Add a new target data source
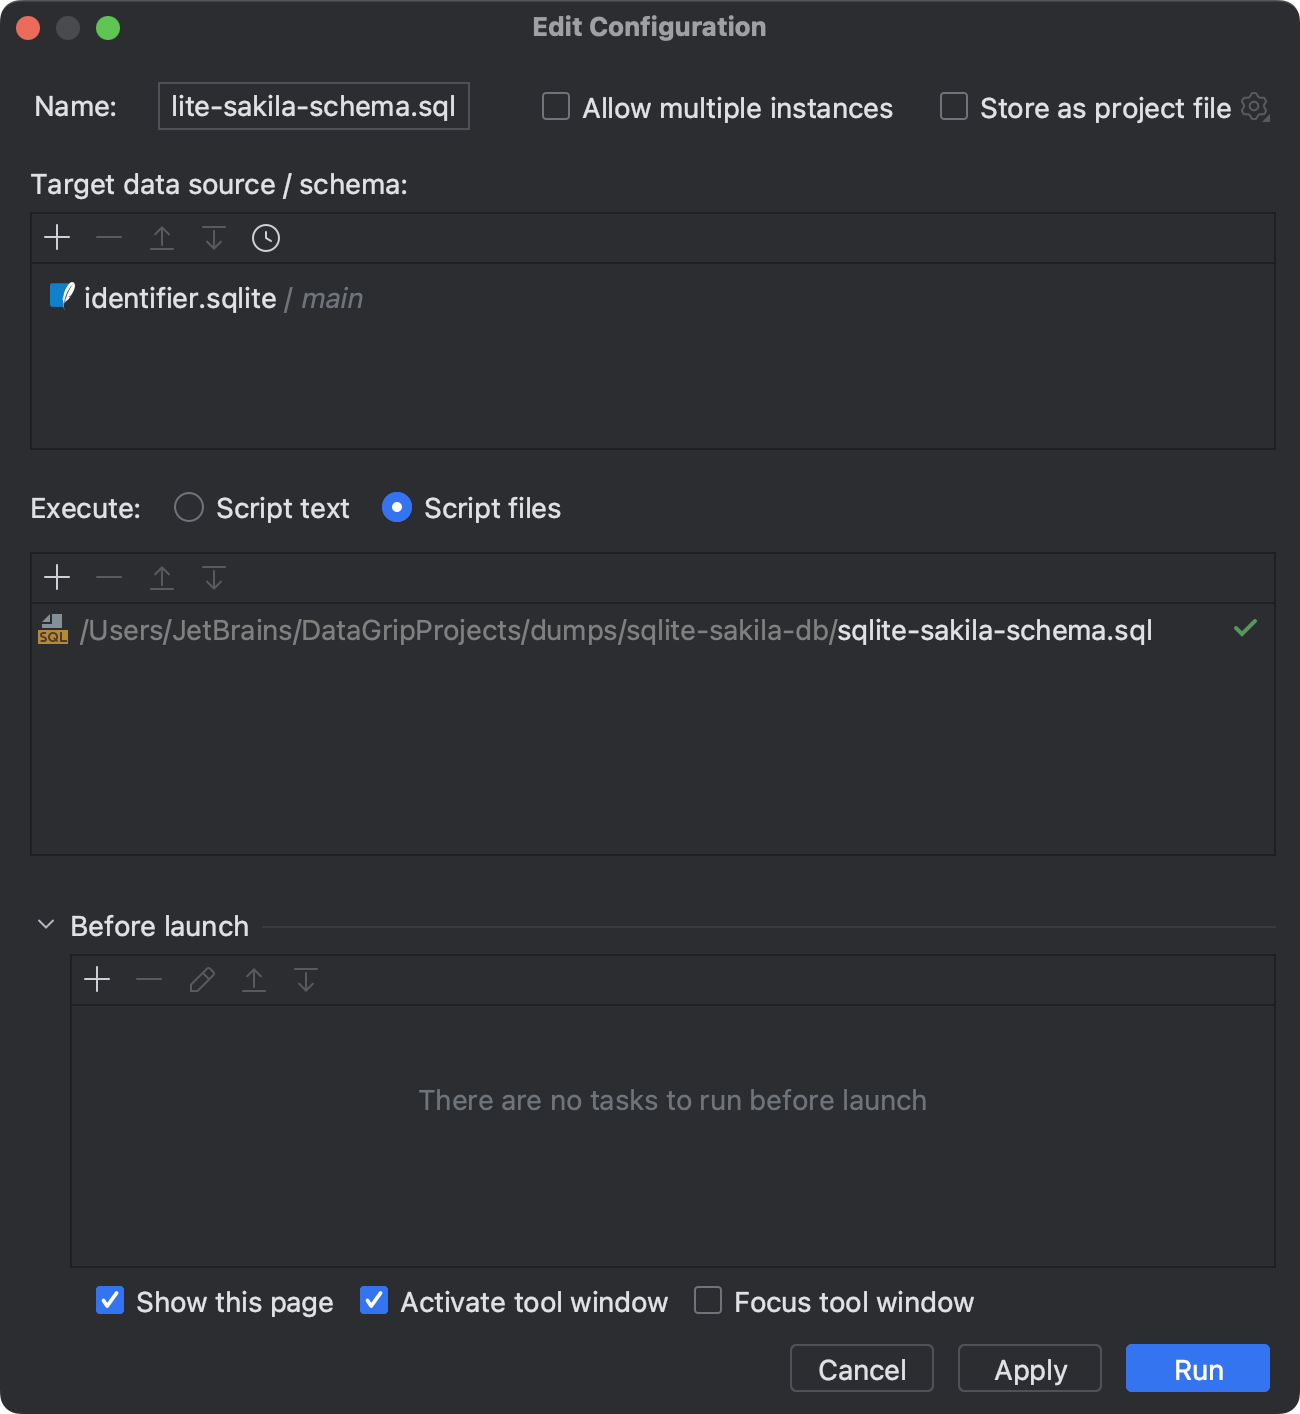1300x1414 pixels. pyautogui.click(x=57, y=238)
